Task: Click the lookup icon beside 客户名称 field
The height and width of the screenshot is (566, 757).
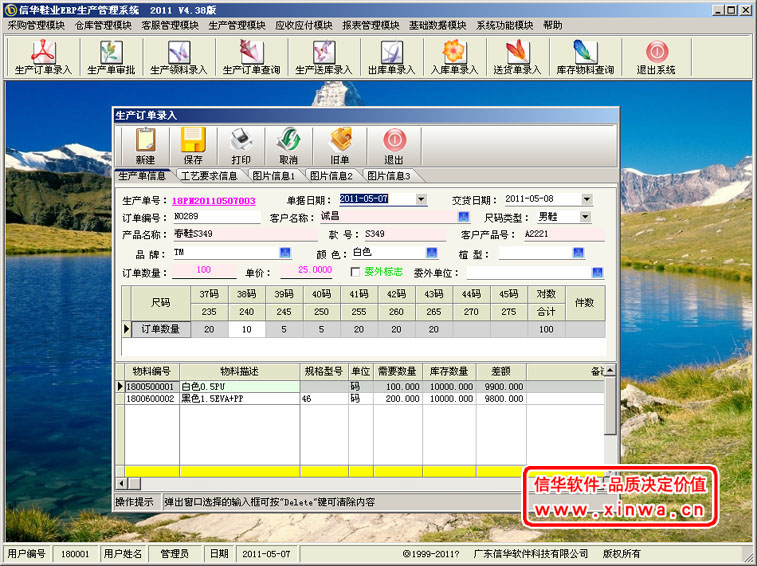Action: pos(464,216)
